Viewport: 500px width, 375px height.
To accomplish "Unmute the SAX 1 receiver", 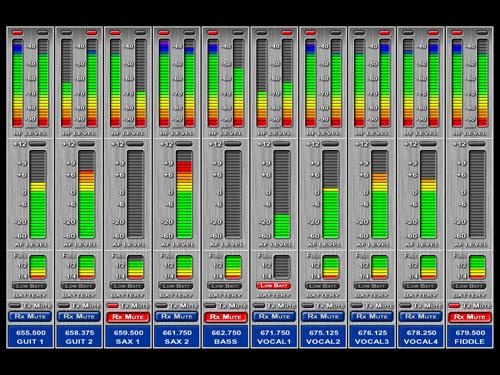I will (128, 317).
